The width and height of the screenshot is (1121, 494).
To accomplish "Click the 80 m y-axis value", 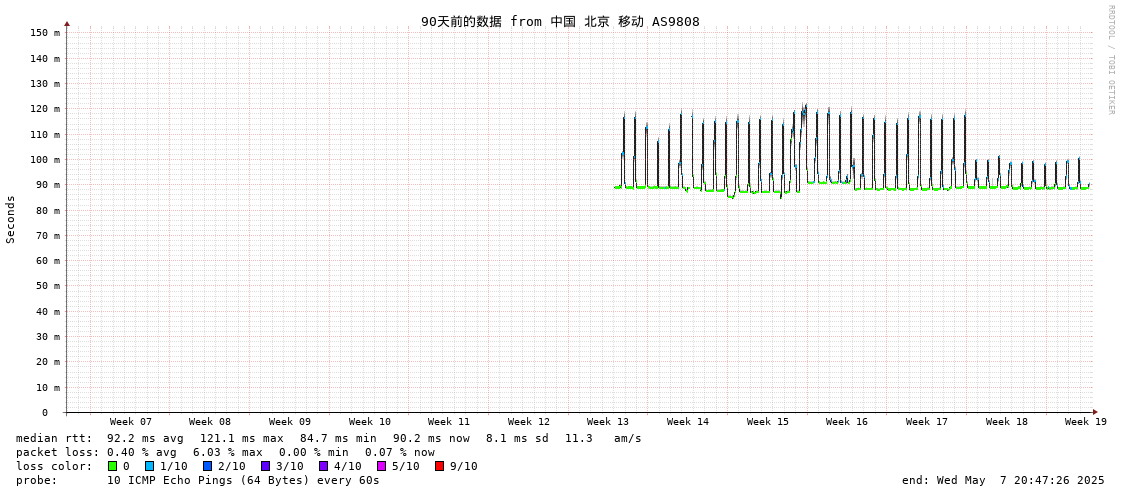I will coord(49,210).
